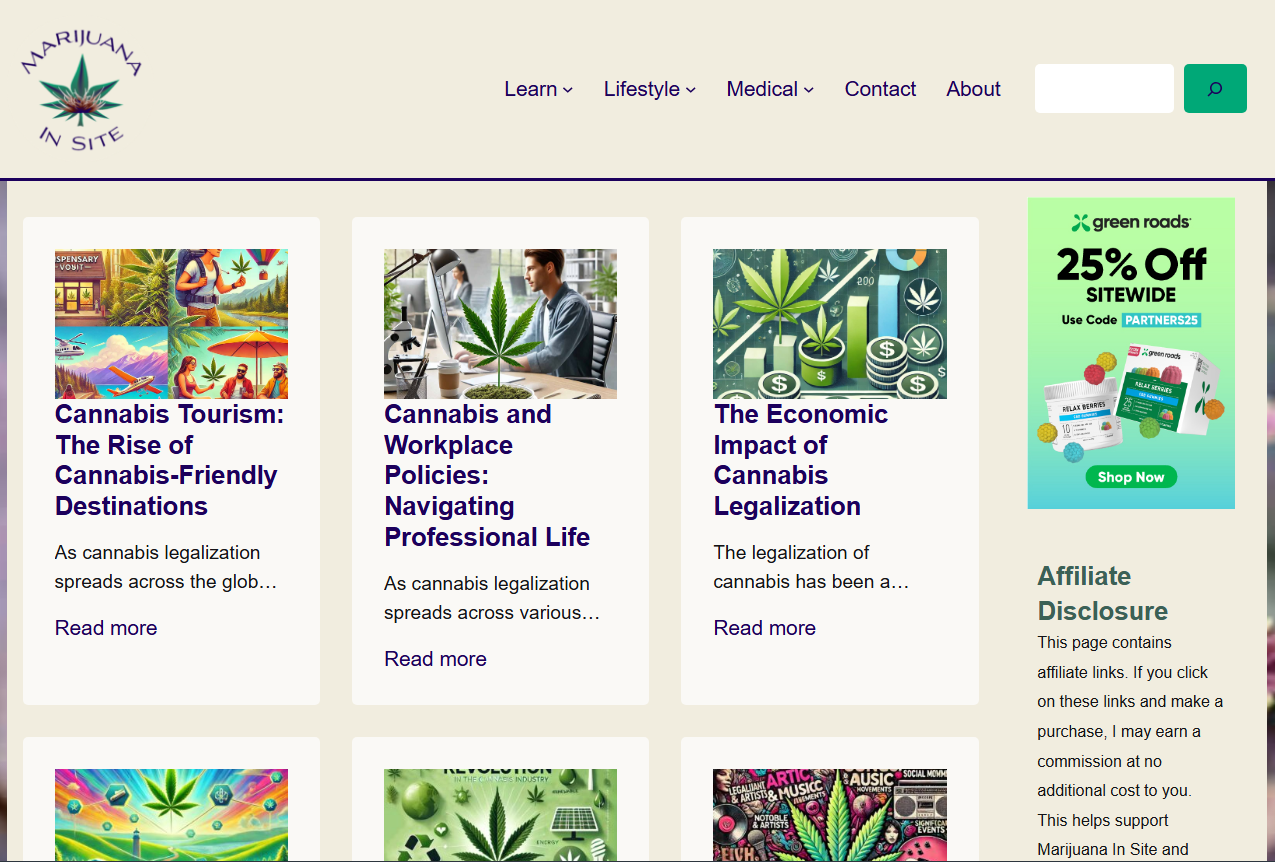Click Read more under Cannabis Tourism

(x=106, y=627)
